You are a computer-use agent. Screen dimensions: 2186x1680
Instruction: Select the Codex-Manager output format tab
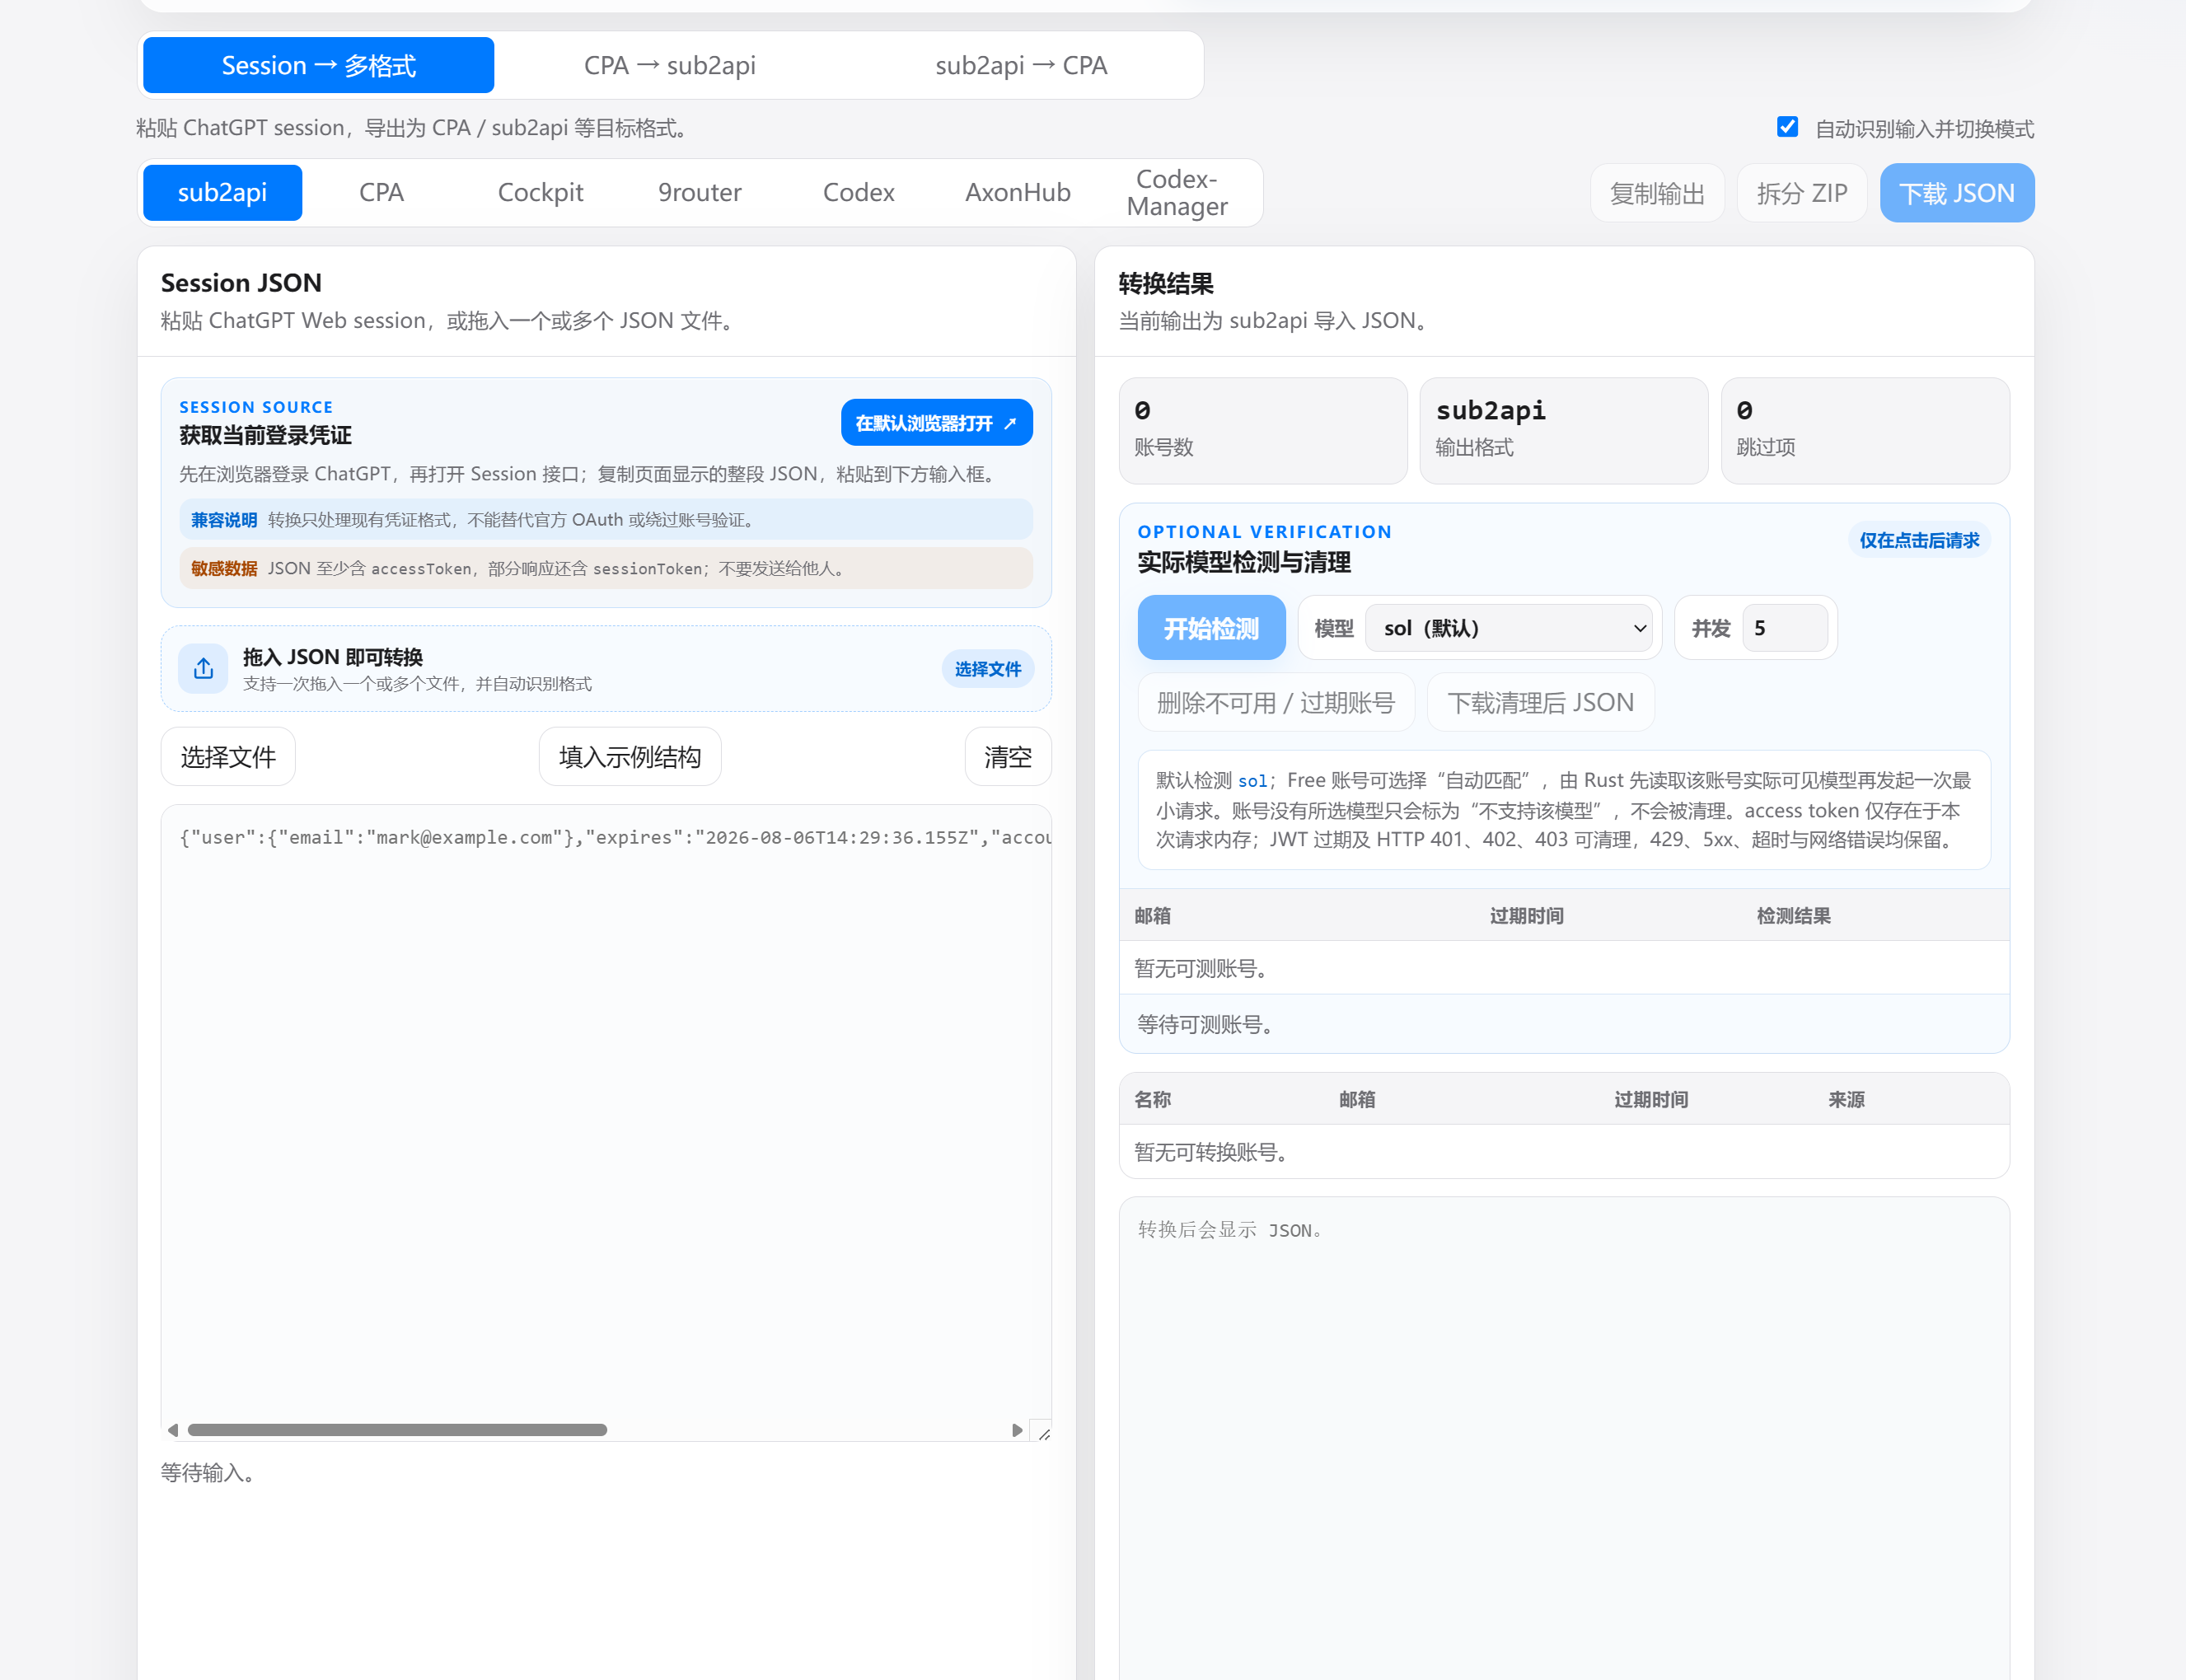tap(1177, 192)
